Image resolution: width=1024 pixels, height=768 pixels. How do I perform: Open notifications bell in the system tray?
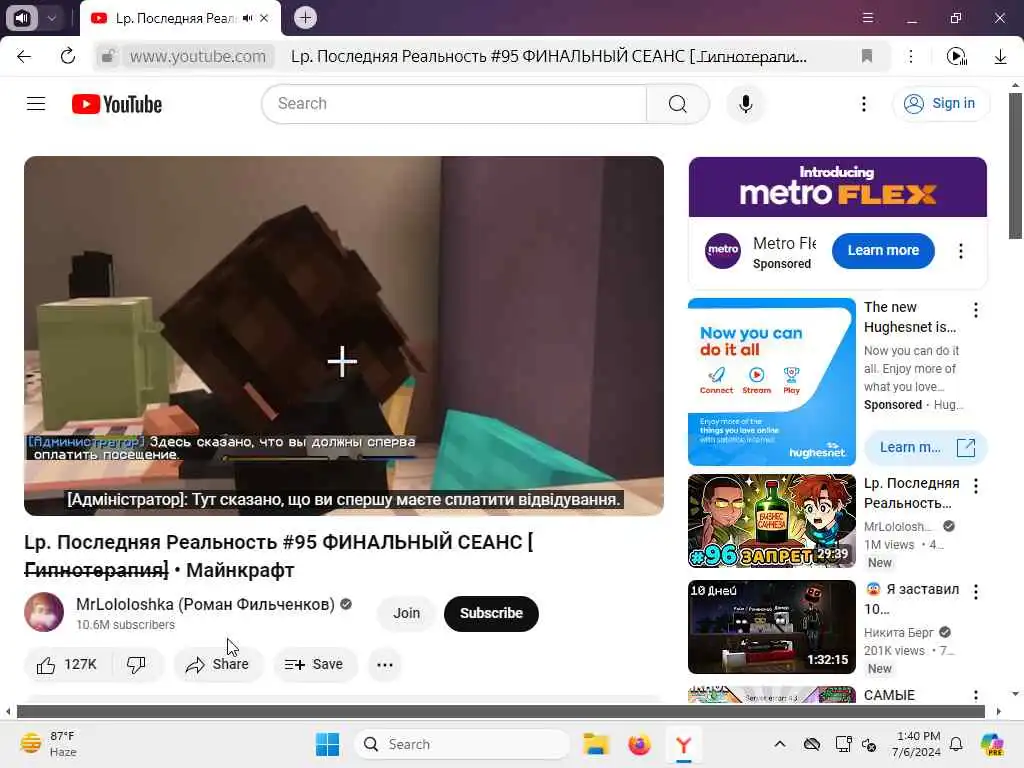coord(956,744)
